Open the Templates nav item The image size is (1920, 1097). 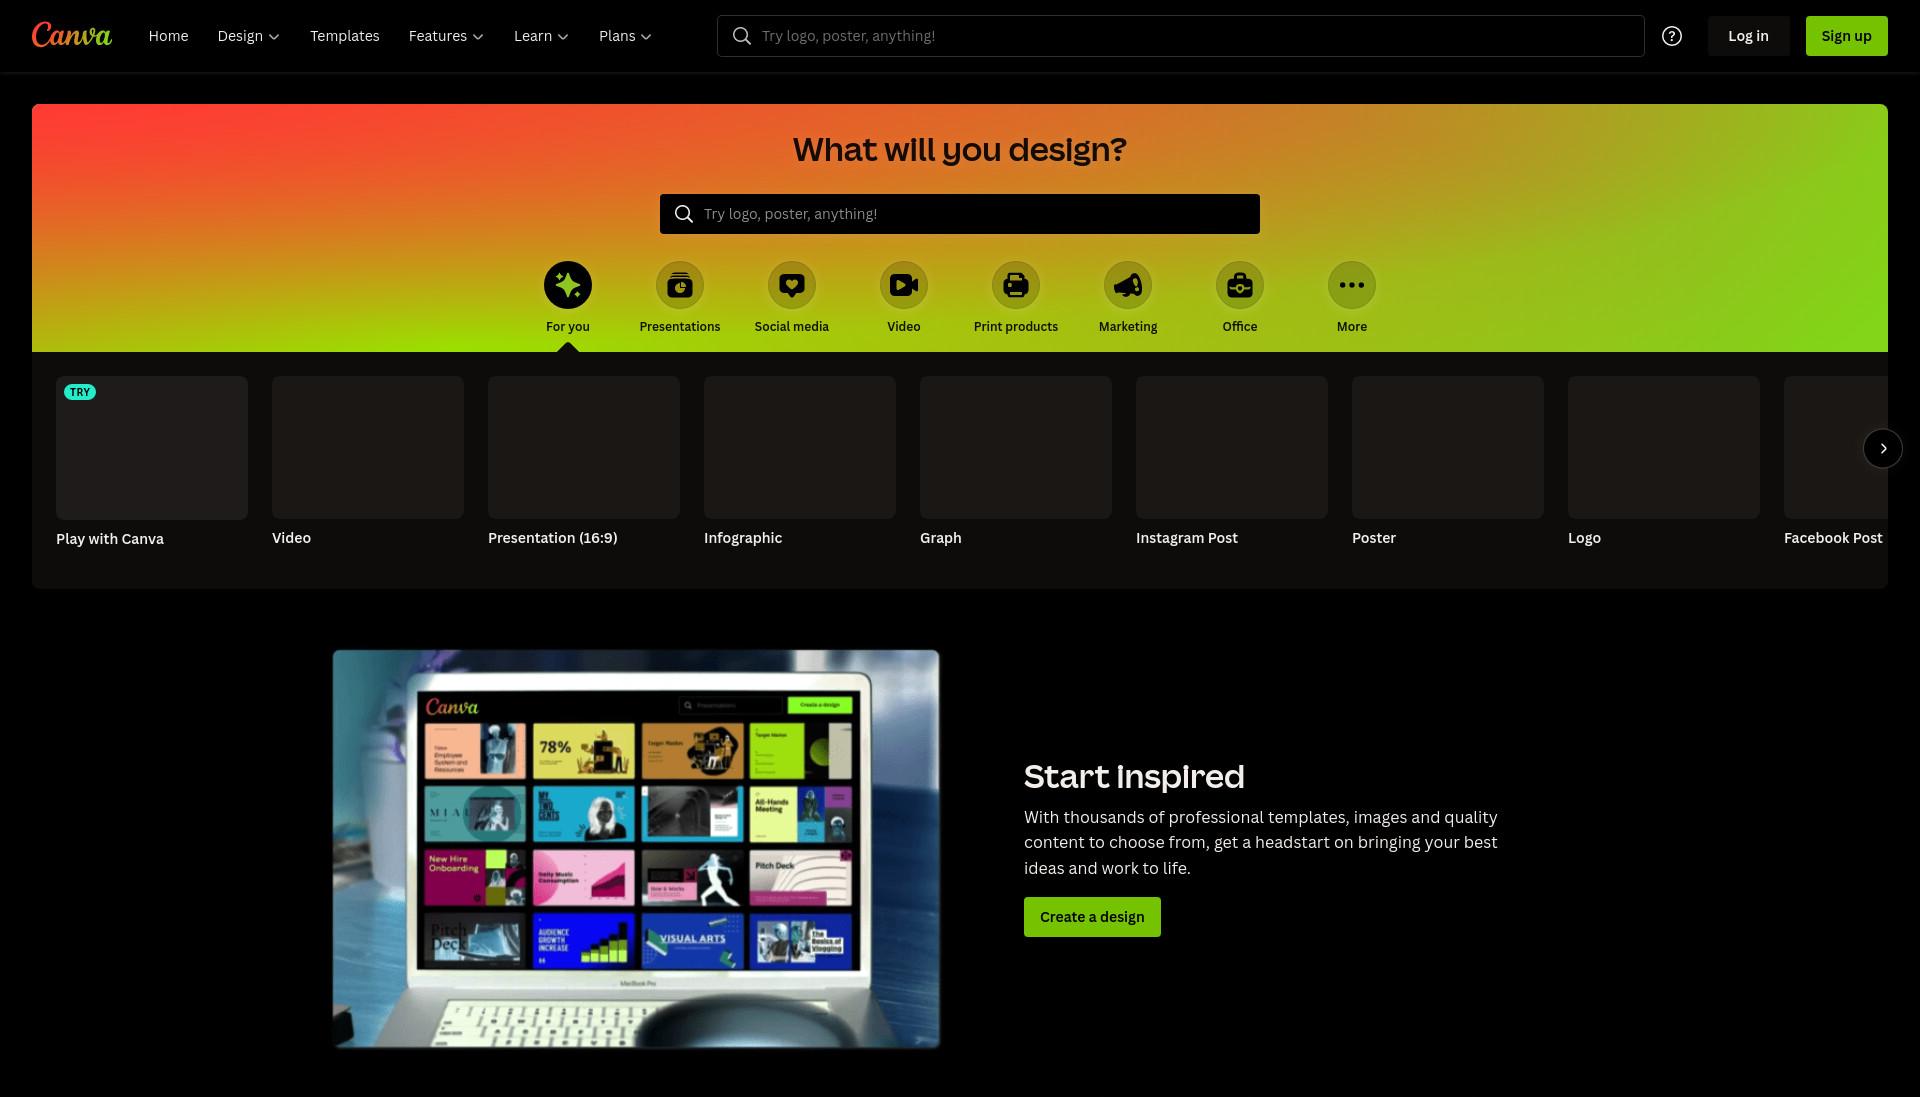345,36
